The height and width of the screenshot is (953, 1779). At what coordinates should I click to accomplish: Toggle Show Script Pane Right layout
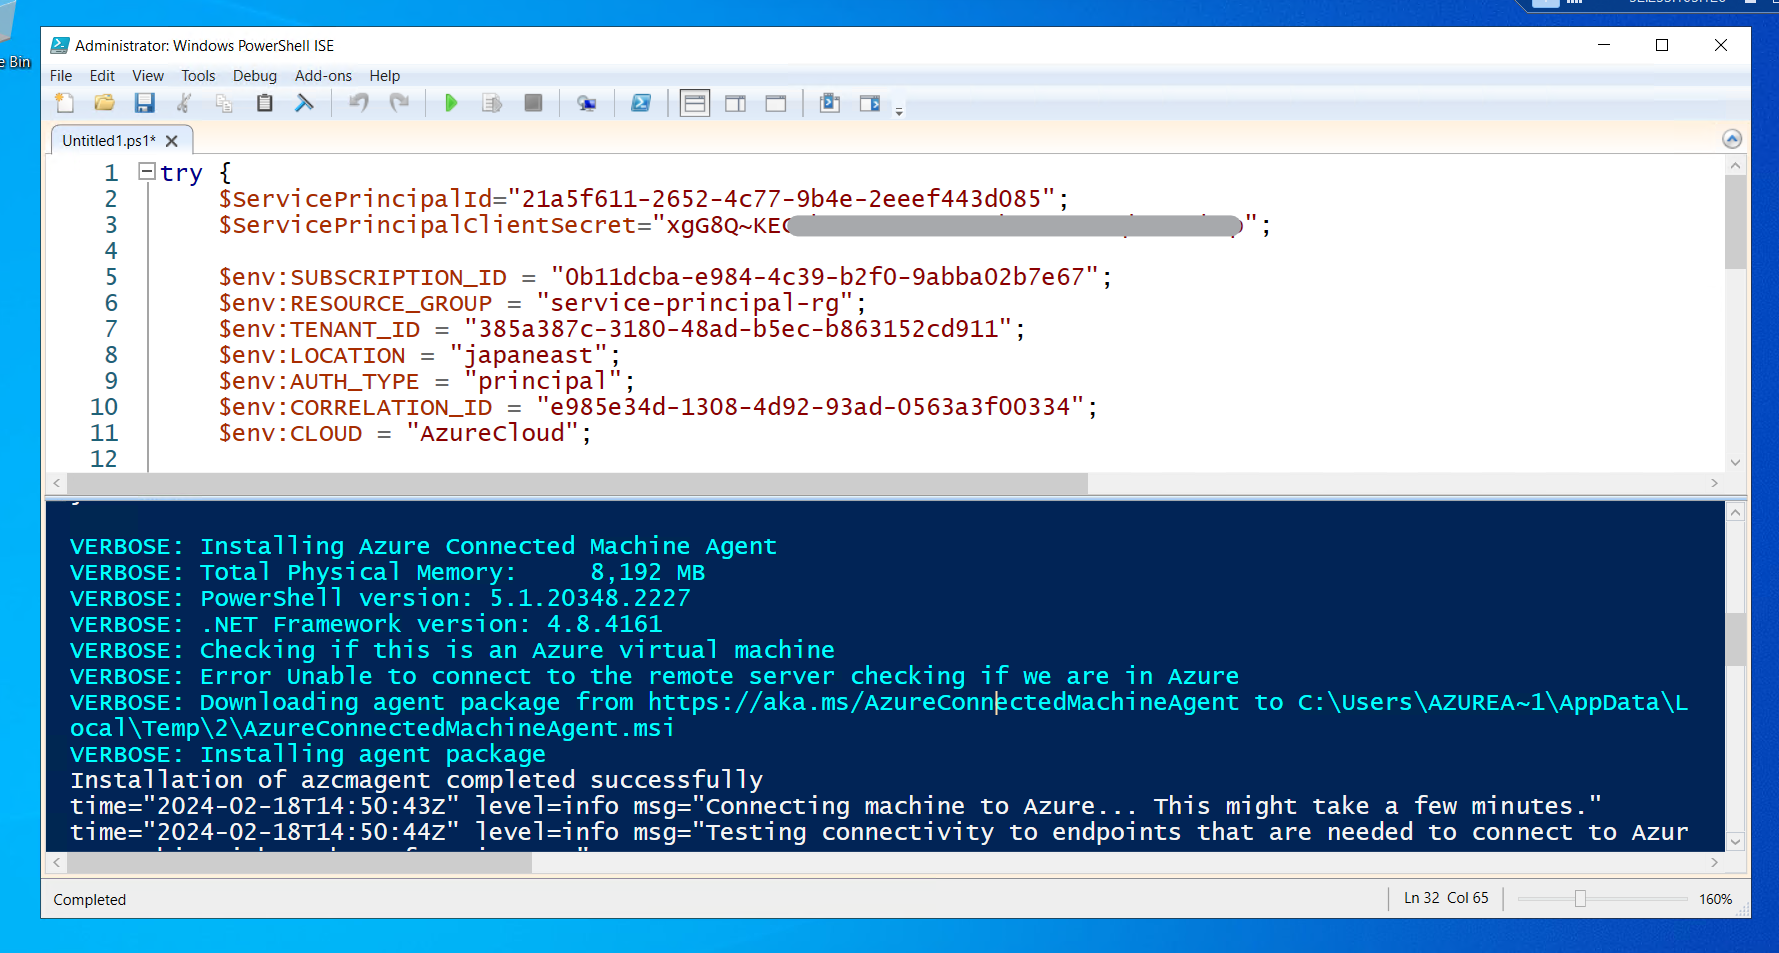tap(735, 103)
